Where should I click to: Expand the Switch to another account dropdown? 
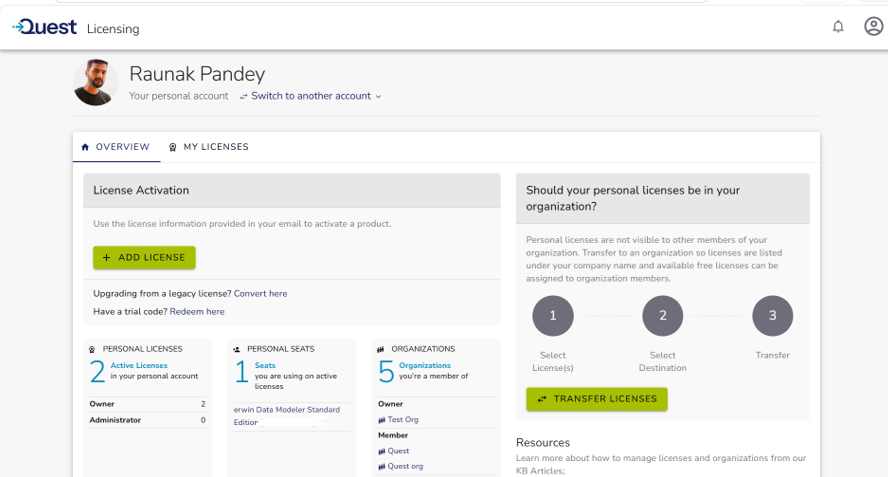tap(310, 96)
